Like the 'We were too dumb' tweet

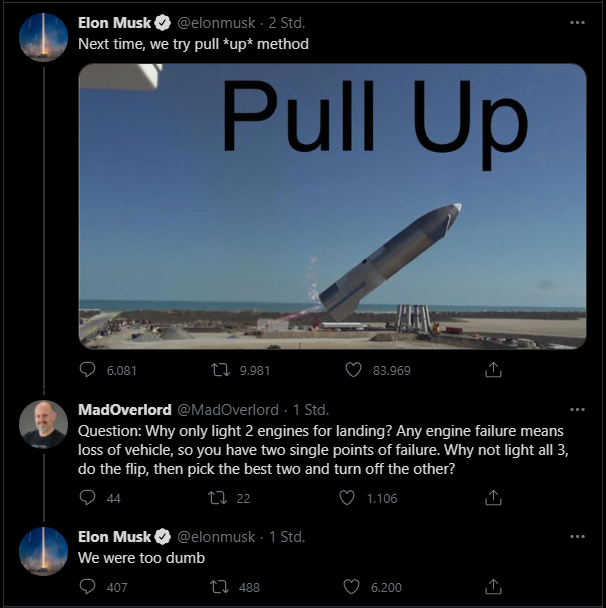[353, 587]
